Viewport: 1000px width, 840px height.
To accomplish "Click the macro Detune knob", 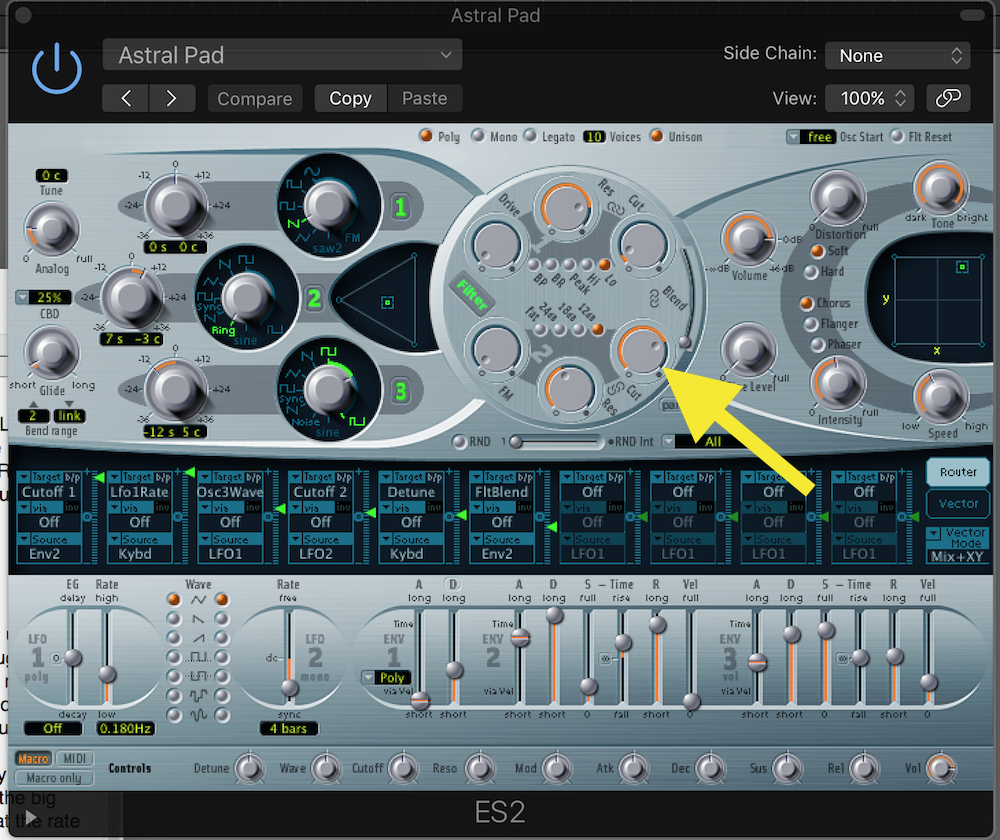I will click(249, 769).
